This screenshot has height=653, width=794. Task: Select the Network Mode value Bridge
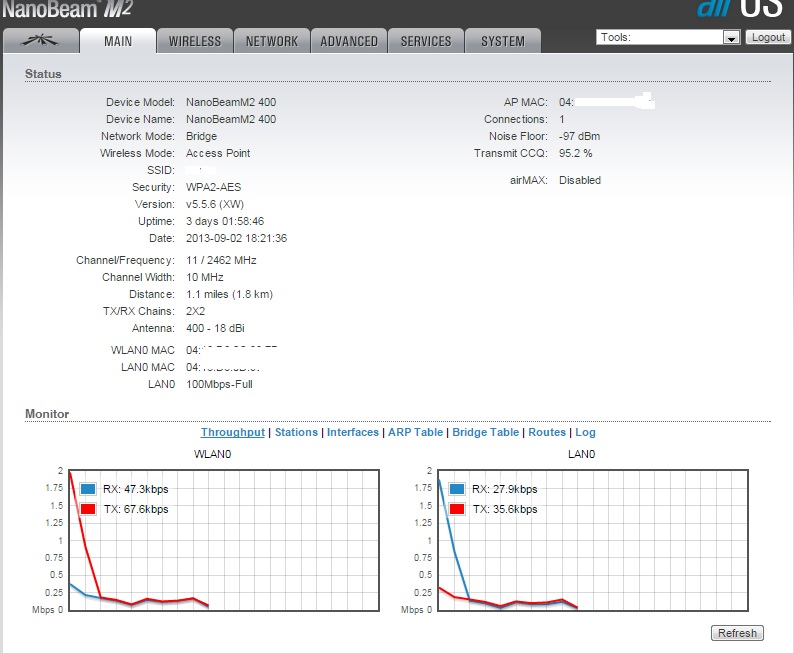point(202,136)
